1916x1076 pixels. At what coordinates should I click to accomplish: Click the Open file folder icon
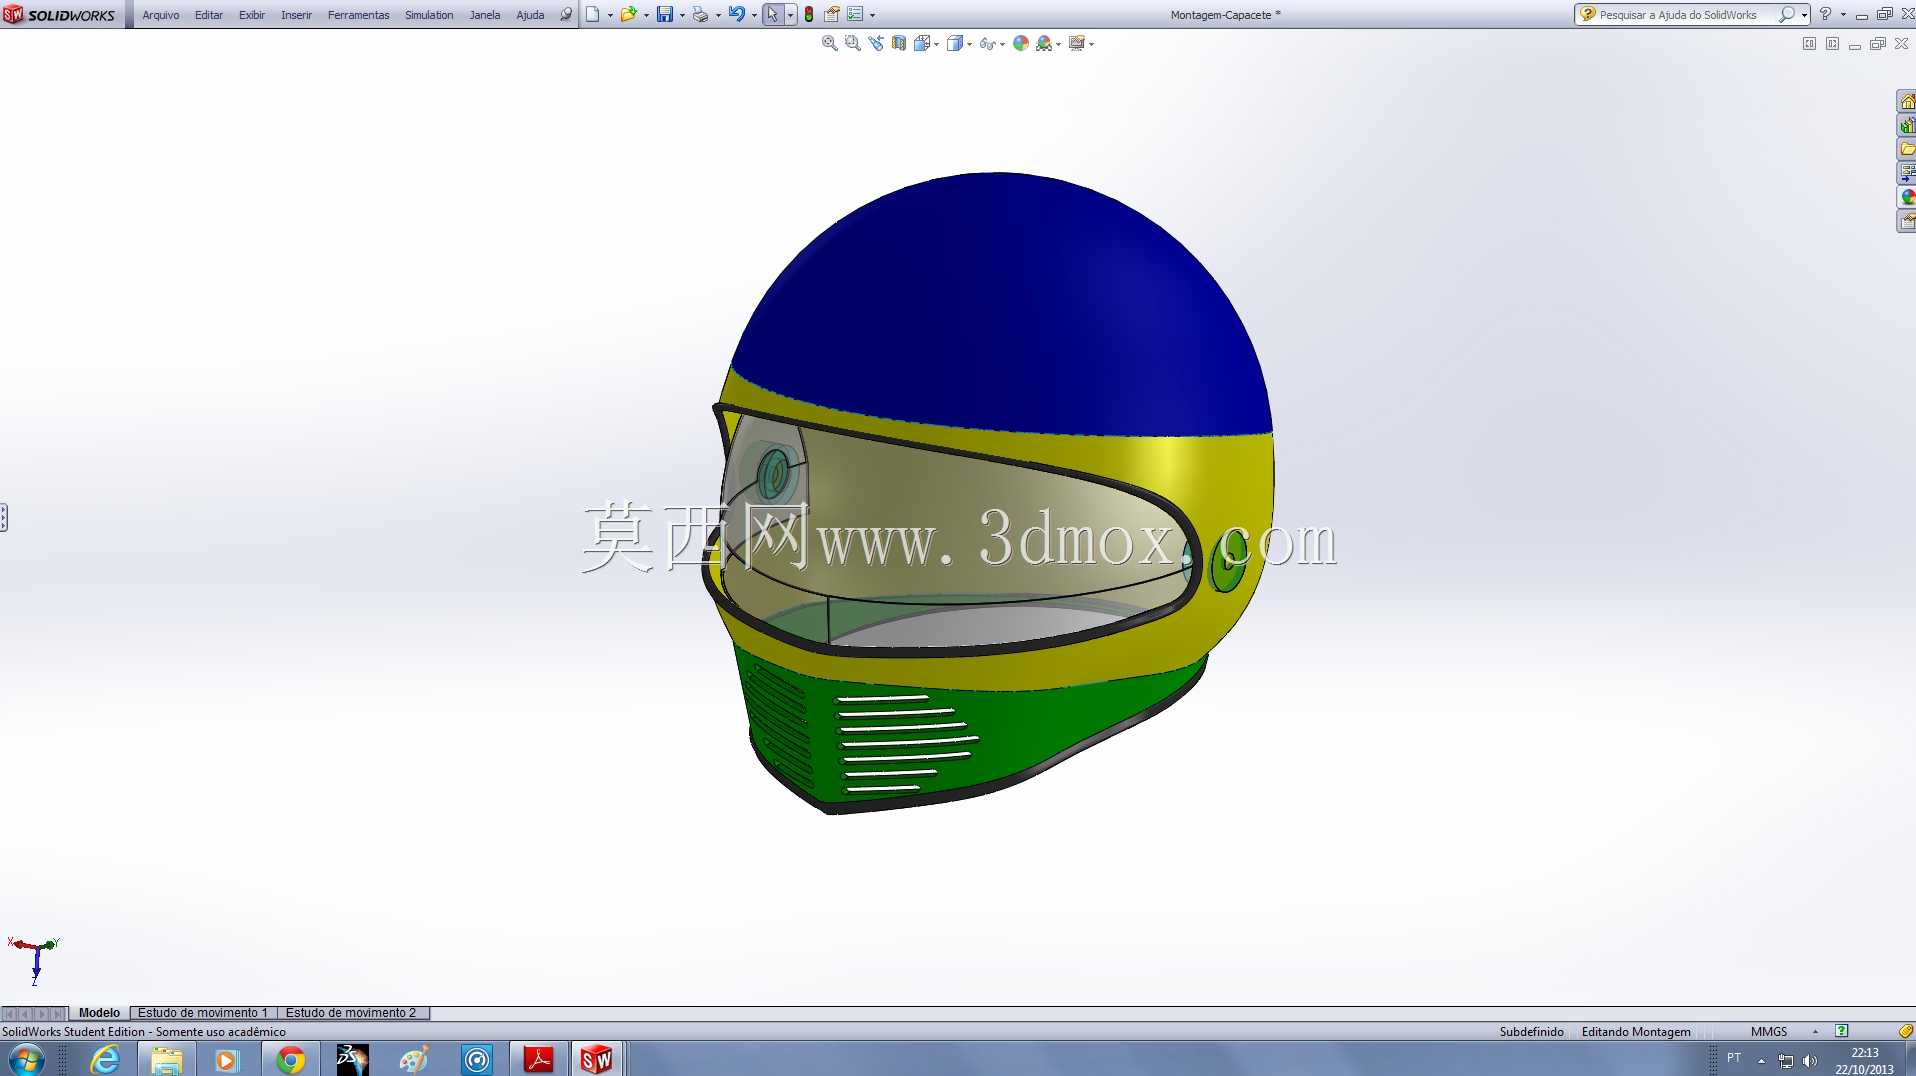(x=628, y=14)
